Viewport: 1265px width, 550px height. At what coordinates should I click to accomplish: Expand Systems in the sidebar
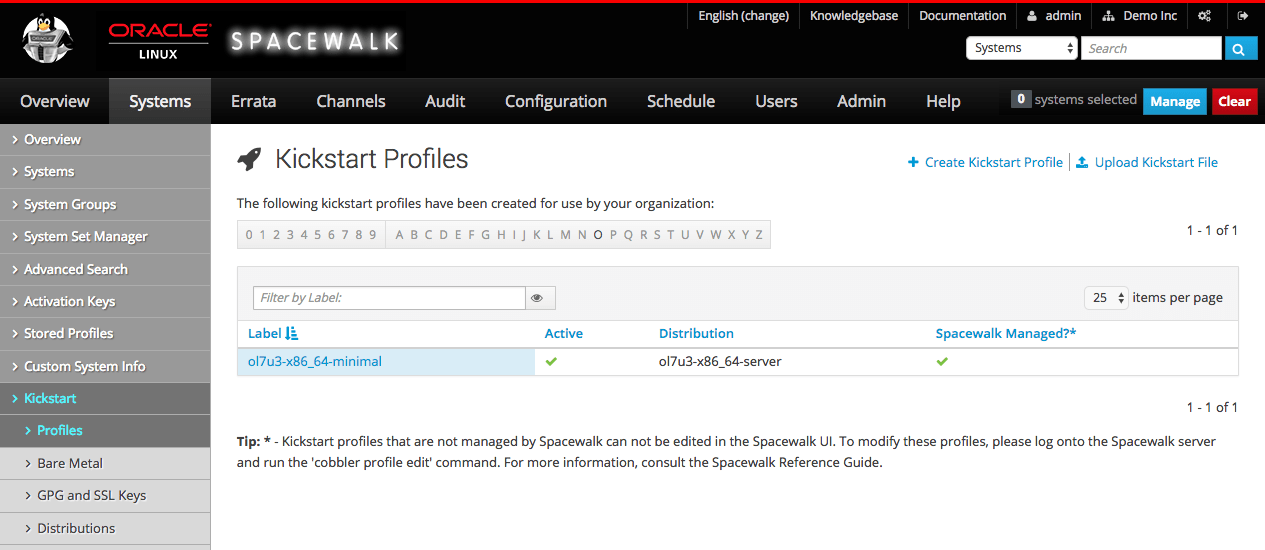click(x=105, y=172)
